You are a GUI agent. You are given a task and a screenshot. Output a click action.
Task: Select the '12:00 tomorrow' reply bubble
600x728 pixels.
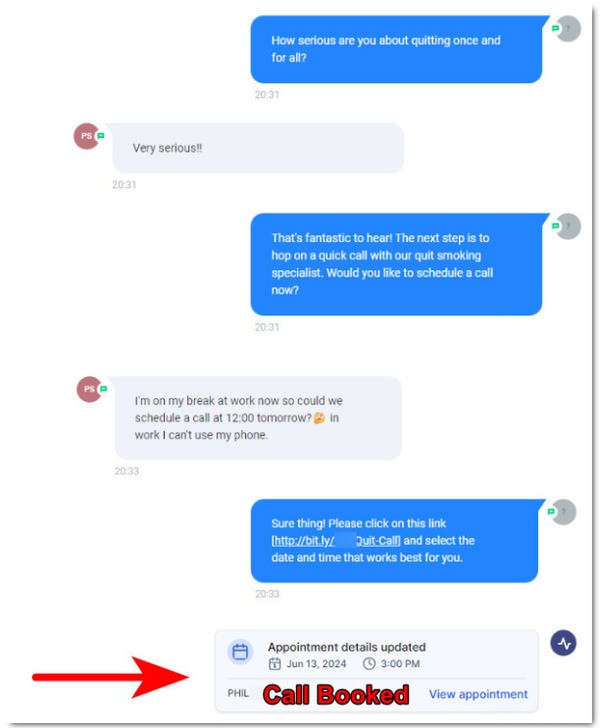(258, 418)
